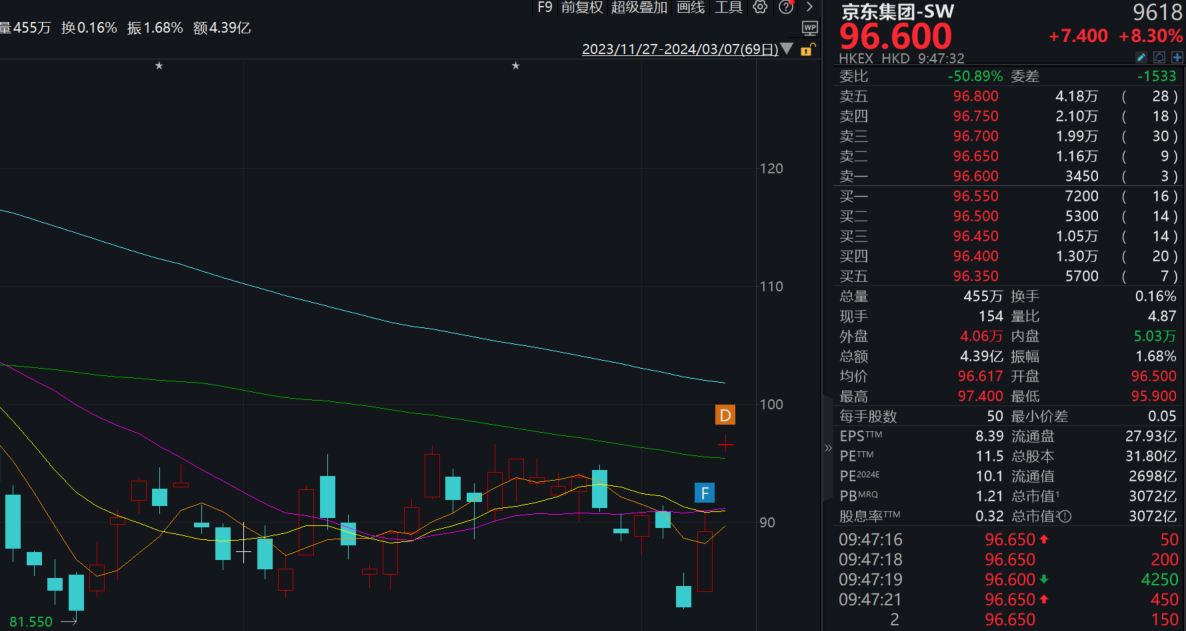This screenshot has height=631, width=1186.
Task: Click the first star marker above chart
Action: pos(159,66)
